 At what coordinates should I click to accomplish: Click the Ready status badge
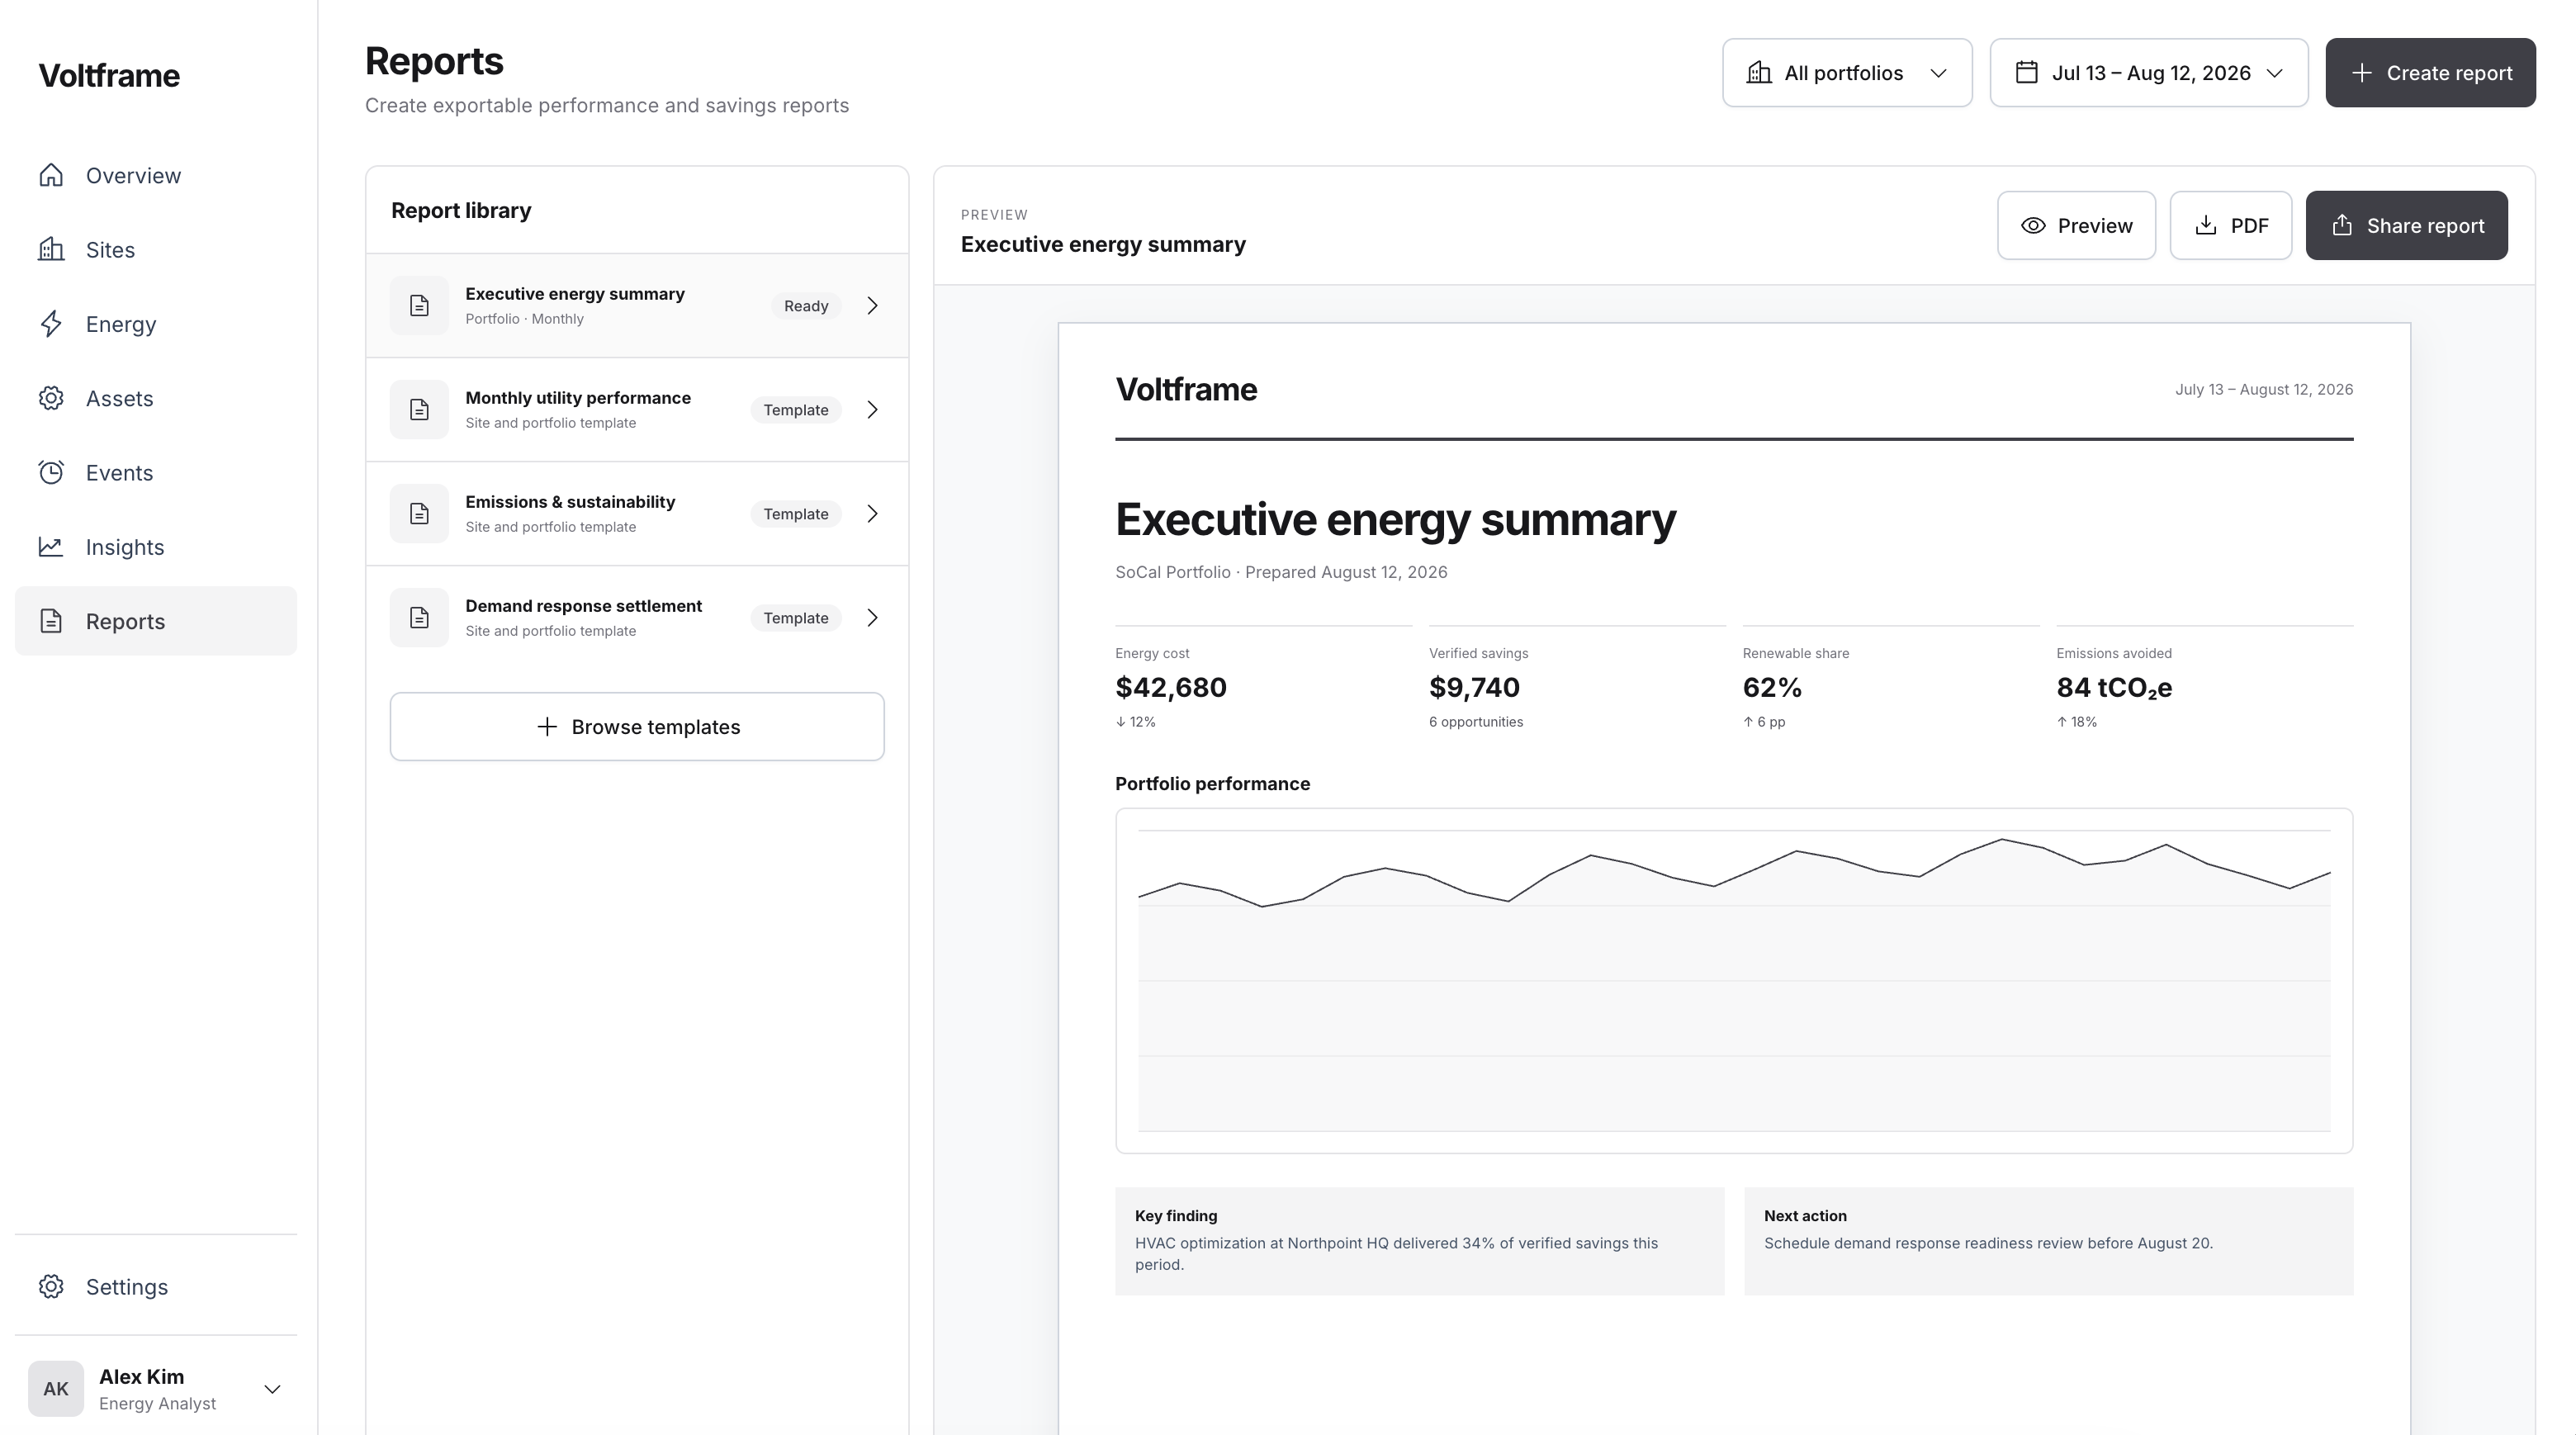[805, 305]
